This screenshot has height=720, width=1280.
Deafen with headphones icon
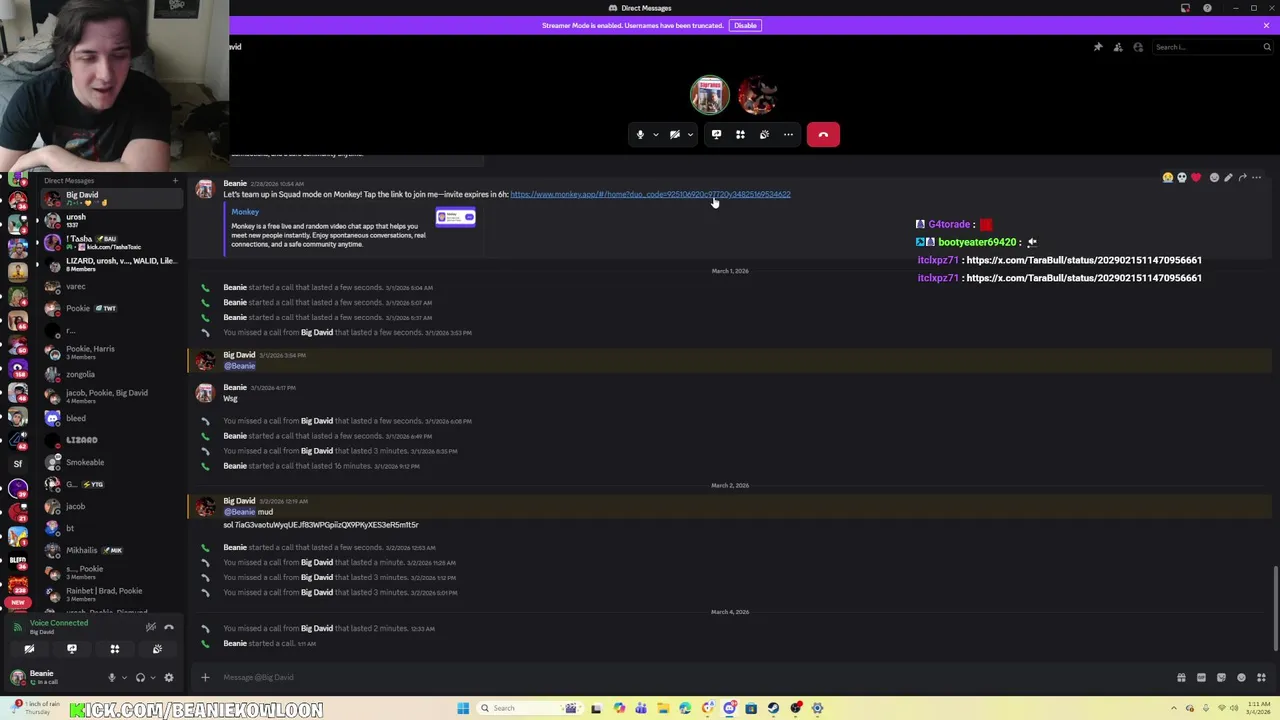tap(140, 678)
